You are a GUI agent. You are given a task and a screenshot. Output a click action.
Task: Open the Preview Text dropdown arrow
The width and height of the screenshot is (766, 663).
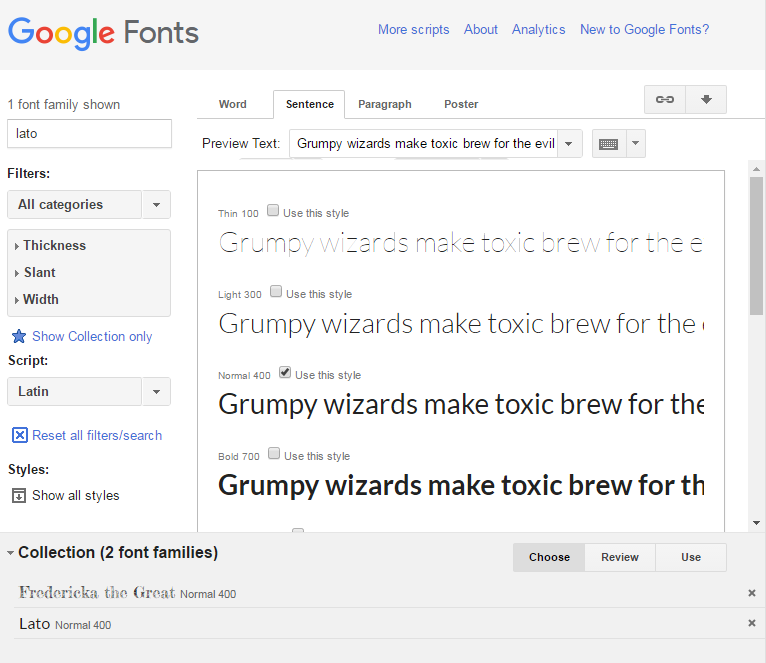[x=569, y=144]
